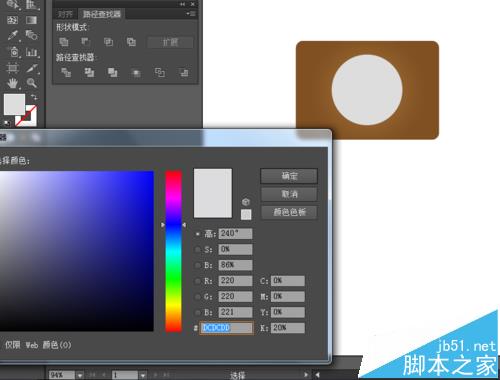
Task: Apply Divide pathfinder
Action: coord(66,72)
